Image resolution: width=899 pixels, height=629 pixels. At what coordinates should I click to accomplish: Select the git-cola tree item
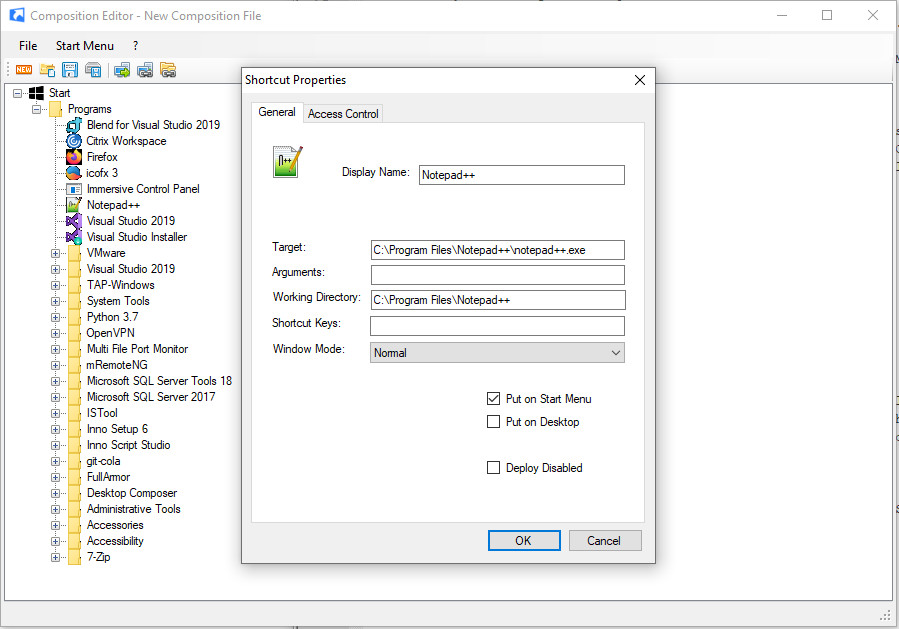click(x=103, y=461)
